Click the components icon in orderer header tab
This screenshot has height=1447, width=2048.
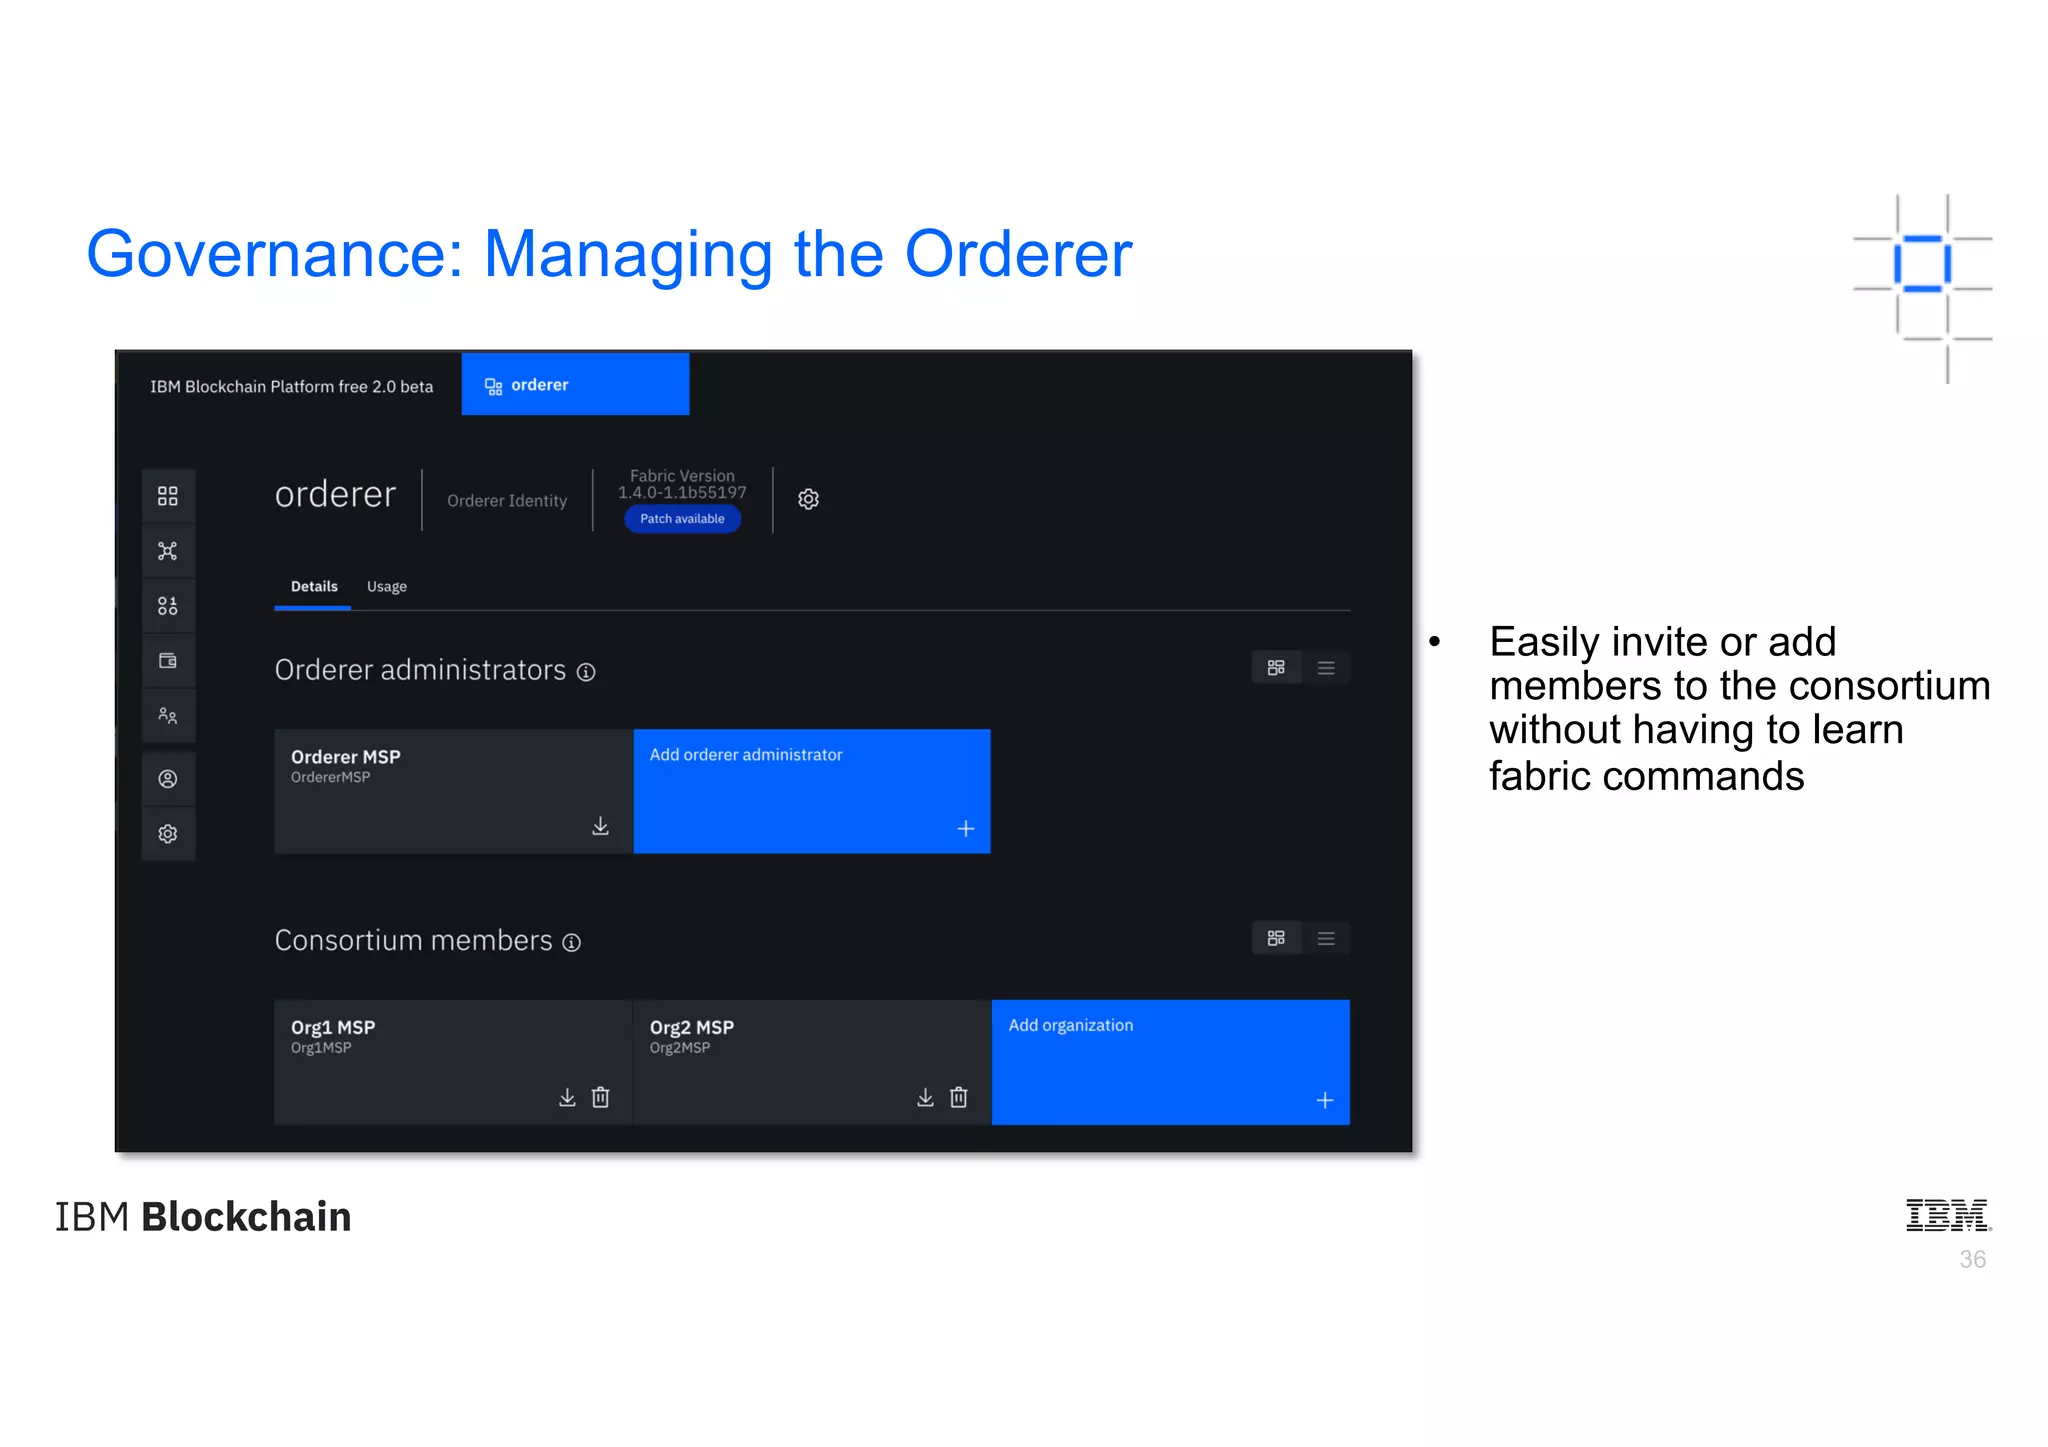click(493, 386)
